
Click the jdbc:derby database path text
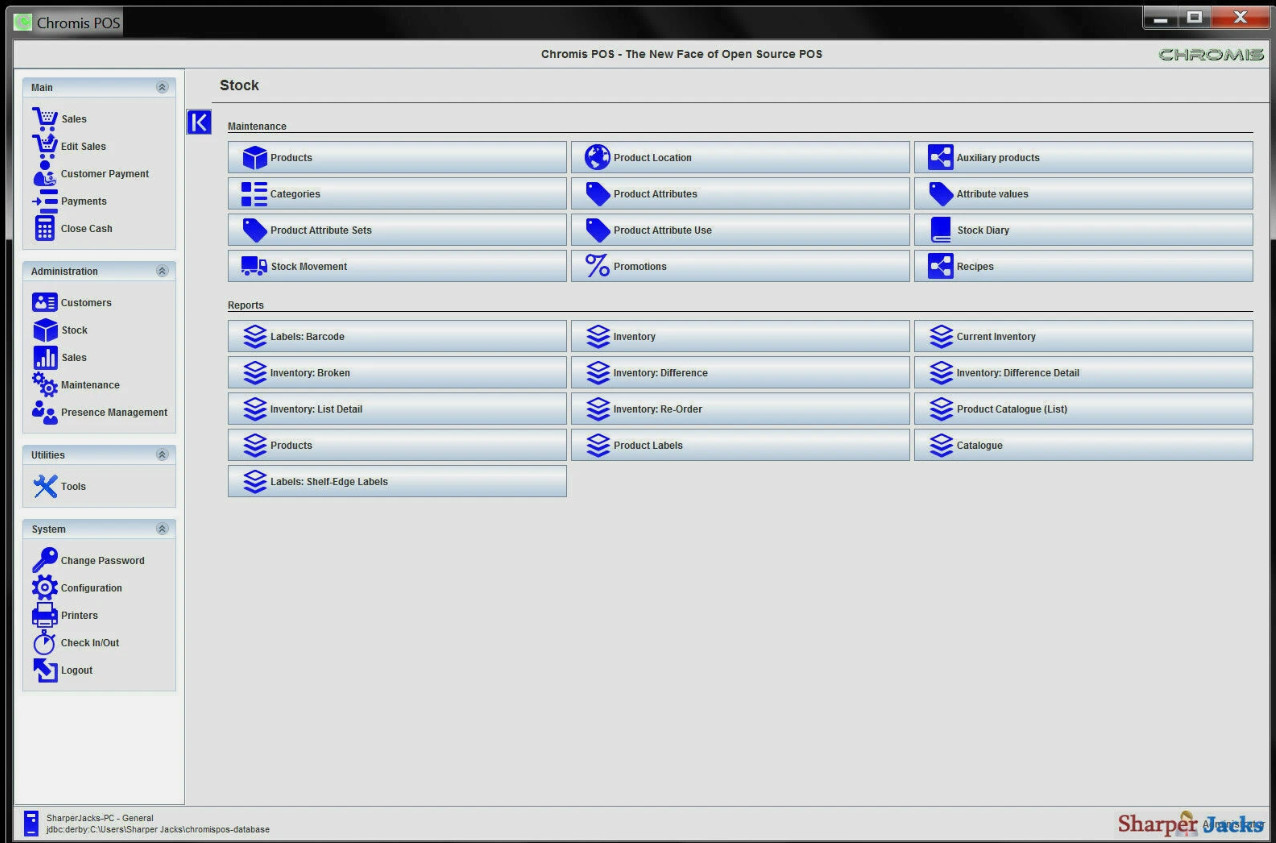click(158, 830)
